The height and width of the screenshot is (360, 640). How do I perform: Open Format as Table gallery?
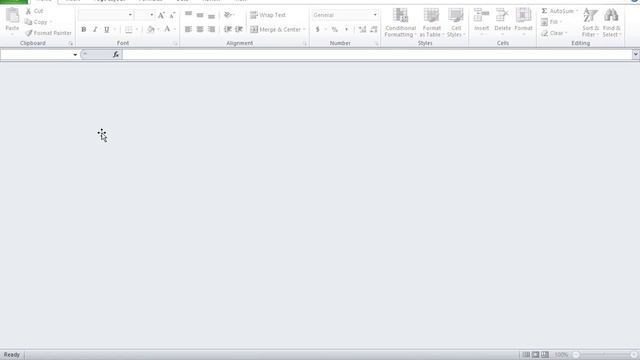click(431, 22)
